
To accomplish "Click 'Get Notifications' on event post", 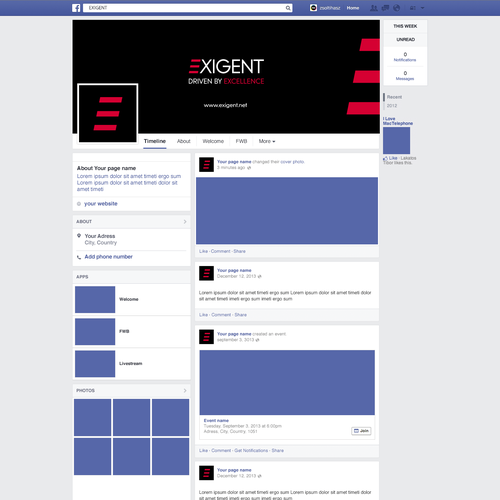I will [x=251, y=451].
